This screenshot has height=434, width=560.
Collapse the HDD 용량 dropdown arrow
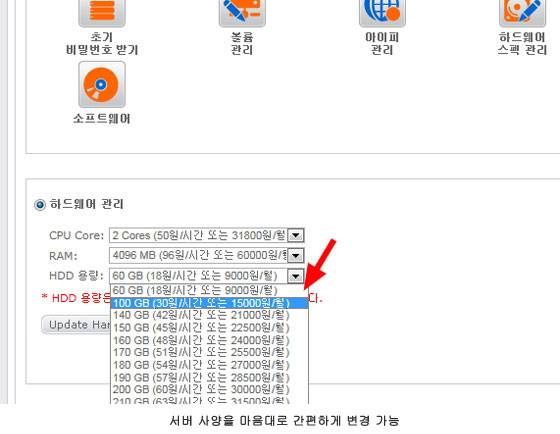pyautogui.click(x=296, y=276)
